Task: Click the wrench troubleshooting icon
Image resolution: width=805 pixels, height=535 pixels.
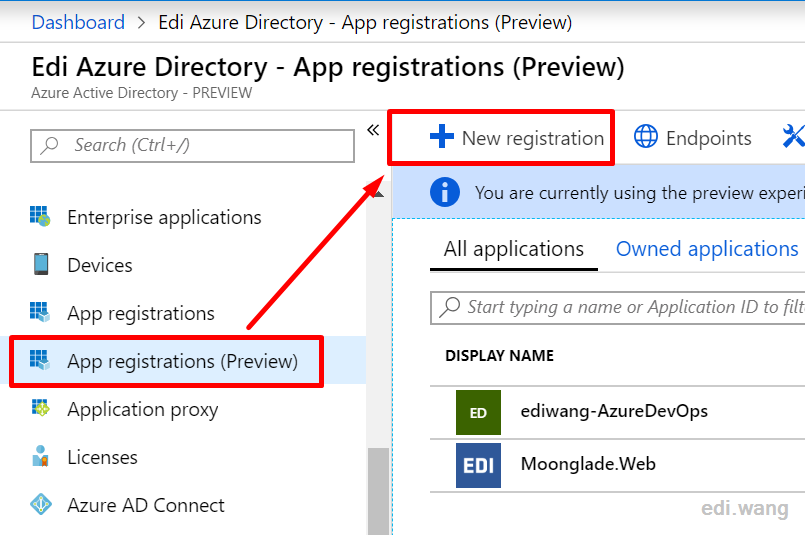Action: point(794,137)
